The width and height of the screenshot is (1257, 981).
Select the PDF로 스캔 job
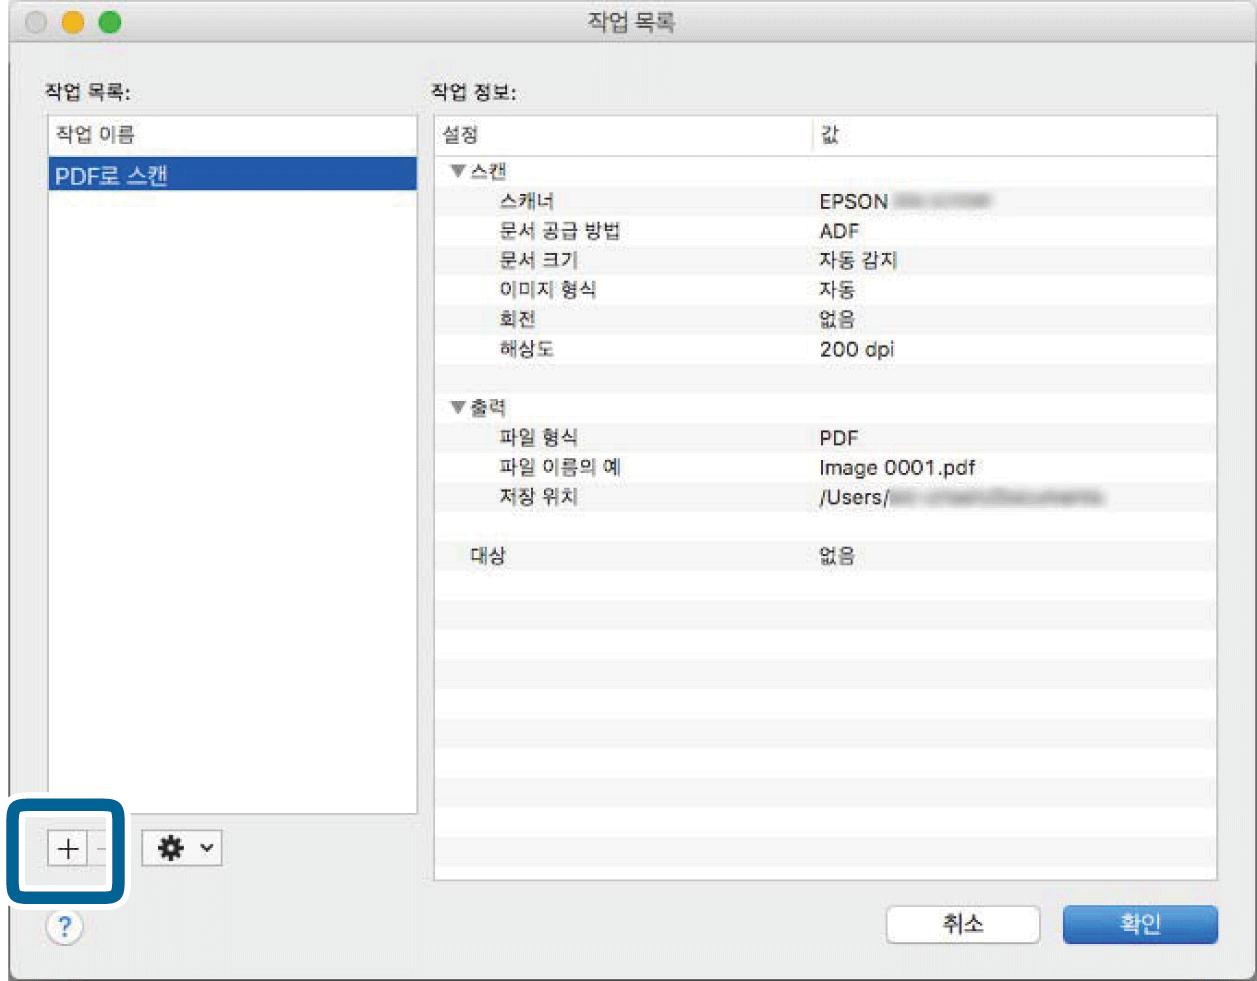232,176
